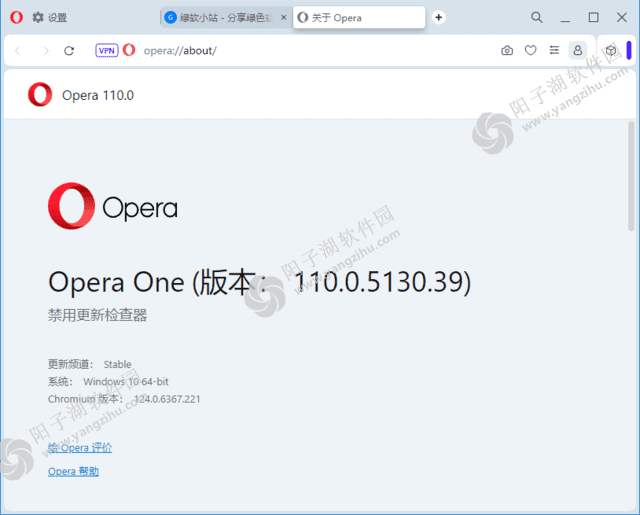640x515 pixels.
Task: Click the 禁用更新检查器 text
Action: point(98,315)
